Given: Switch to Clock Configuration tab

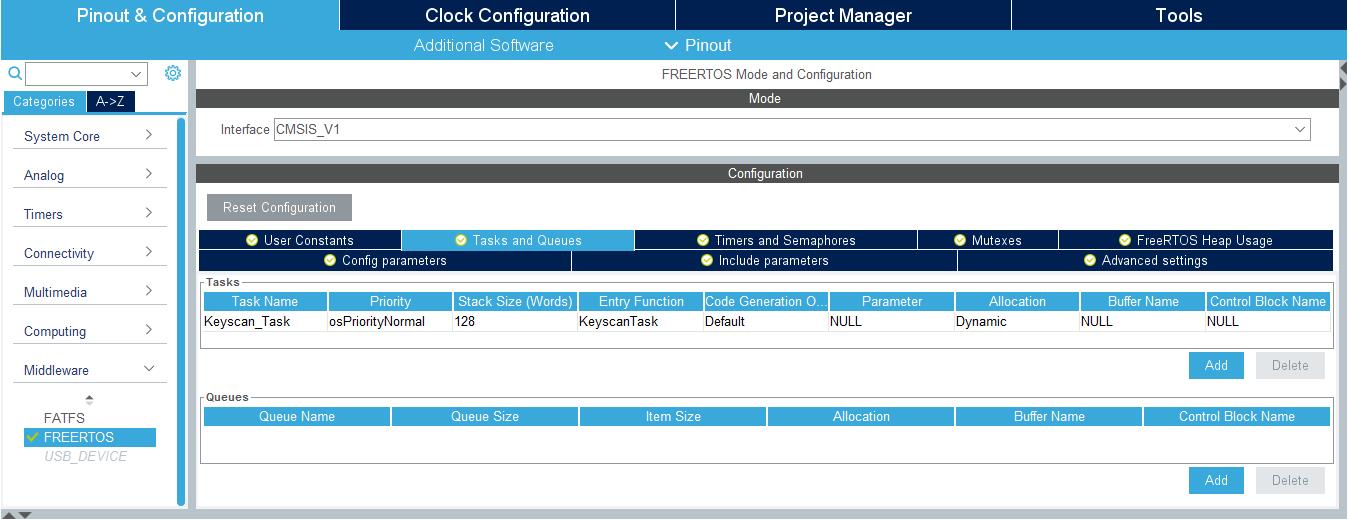Looking at the screenshot, I should (507, 16).
